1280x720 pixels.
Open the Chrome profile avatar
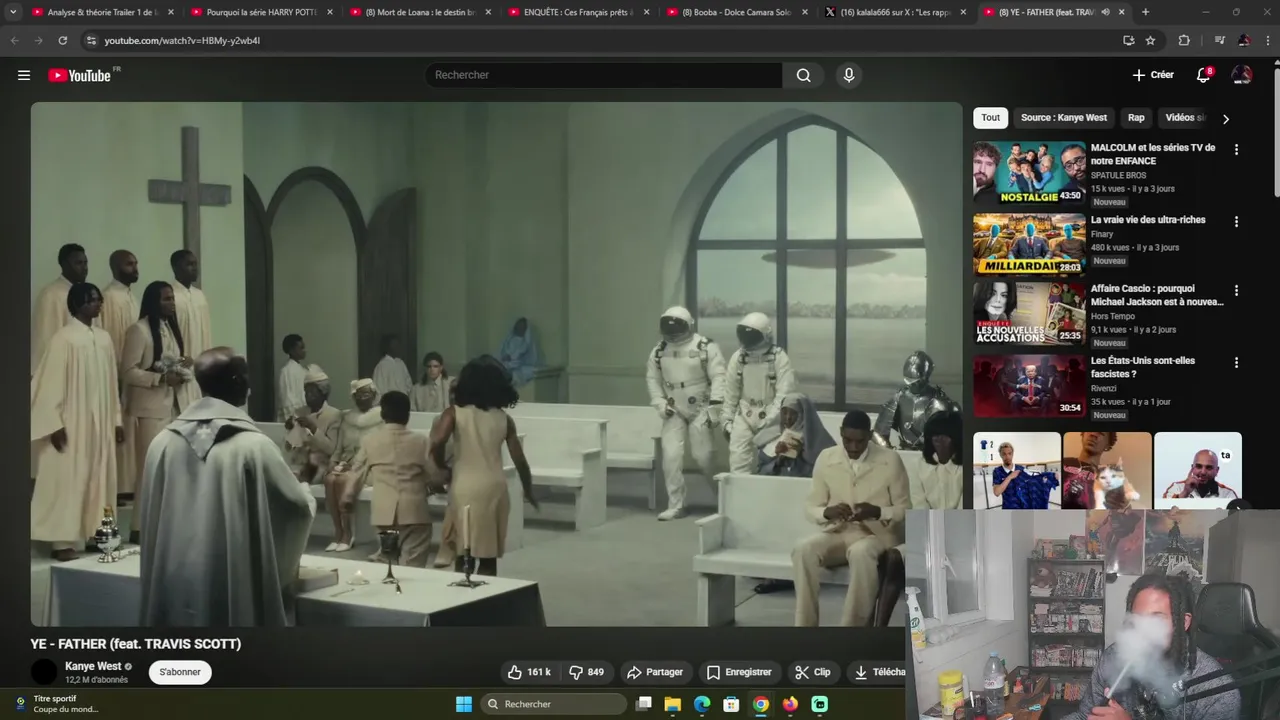pos(1243,40)
